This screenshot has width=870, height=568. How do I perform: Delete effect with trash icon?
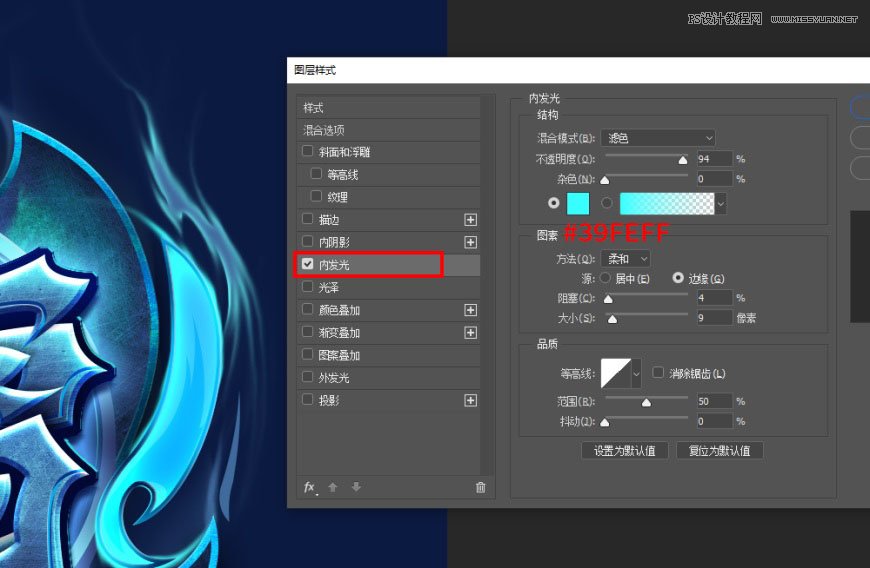[480, 488]
